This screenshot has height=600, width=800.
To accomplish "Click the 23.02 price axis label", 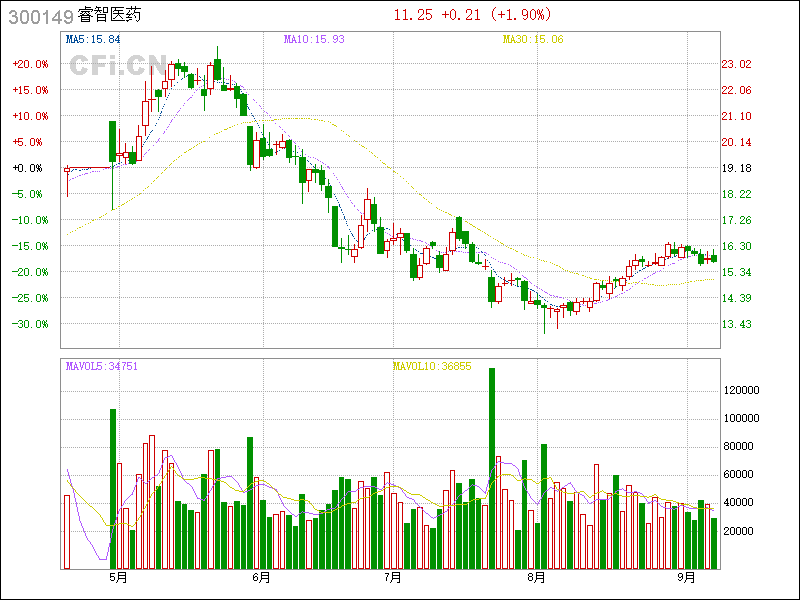I will coord(737,64).
